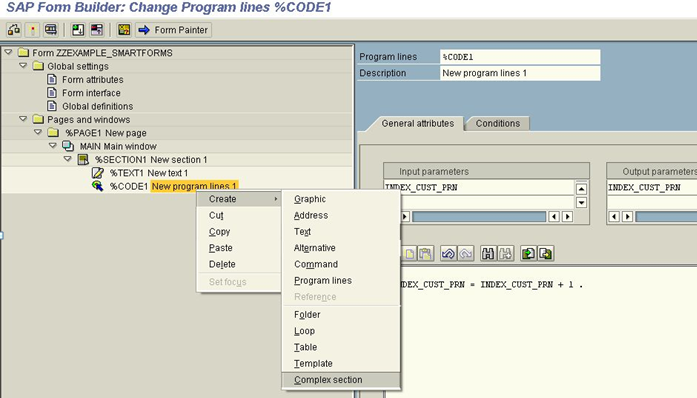Click the paste clipboard icon in editor toolbar
This screenshot has height=398, width=697.
click(x=425, y=253)
